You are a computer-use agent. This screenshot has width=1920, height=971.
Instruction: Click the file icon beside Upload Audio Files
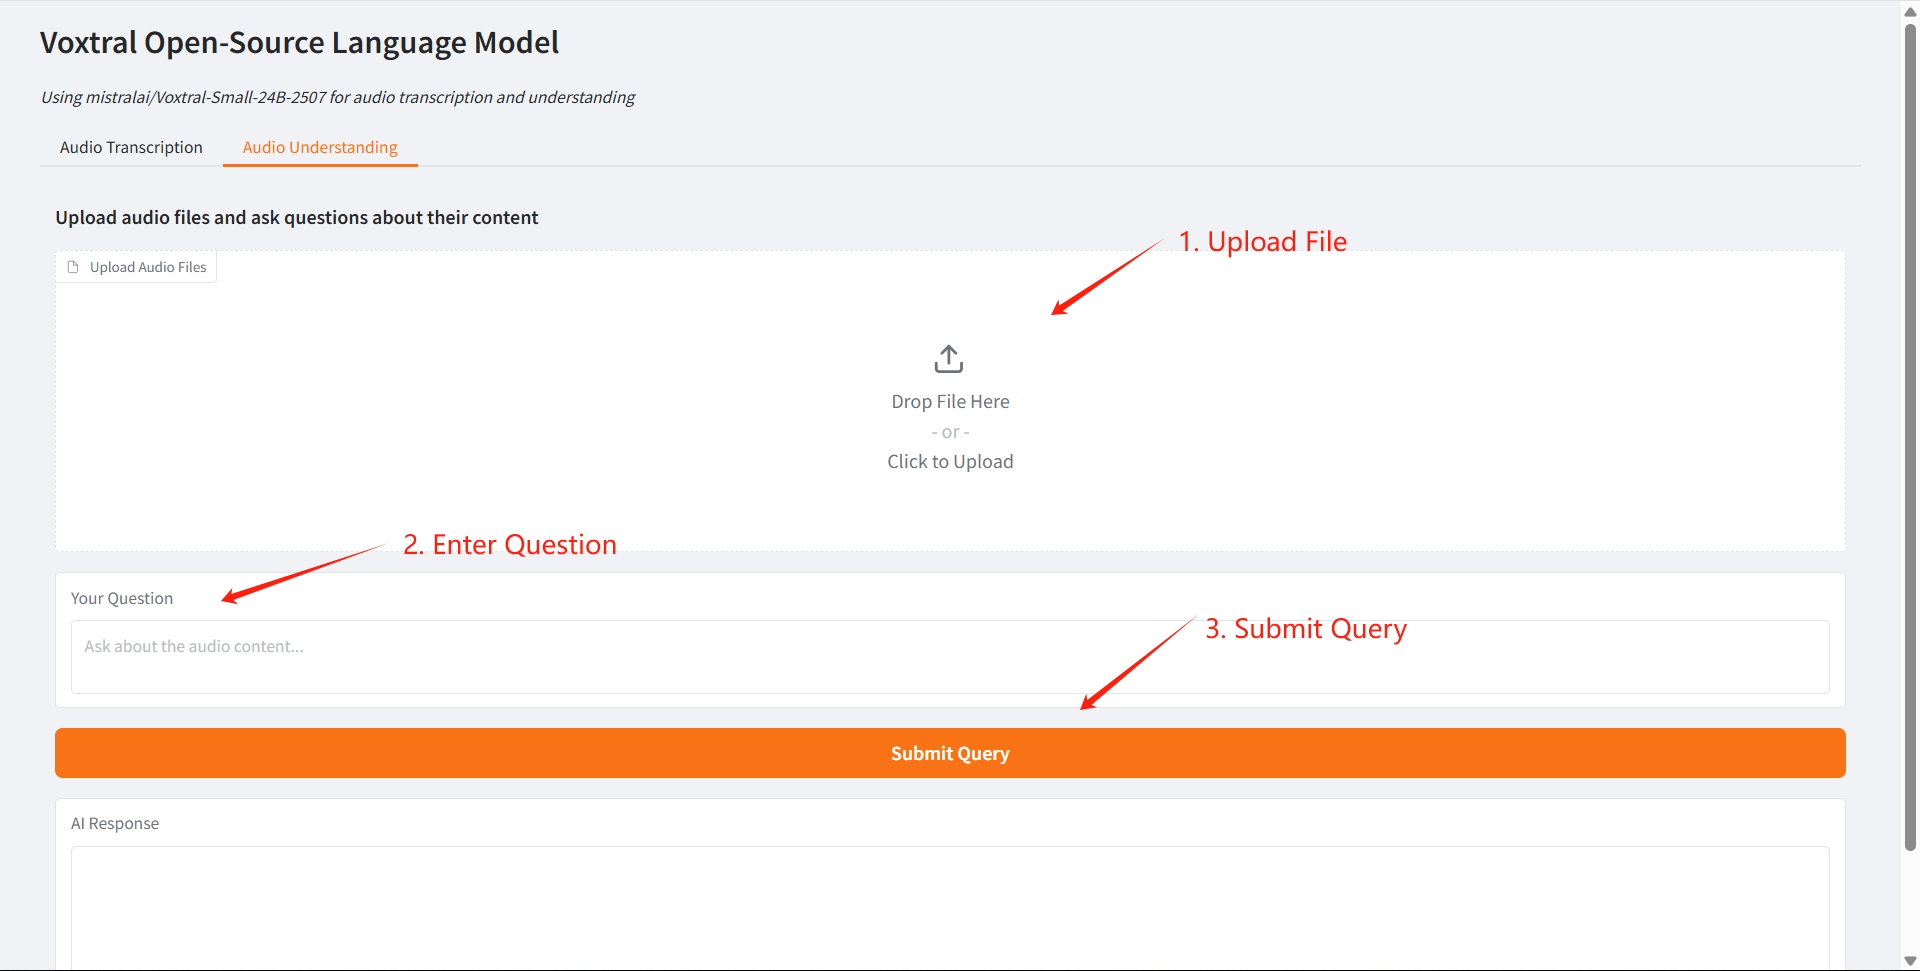[73, 267]
